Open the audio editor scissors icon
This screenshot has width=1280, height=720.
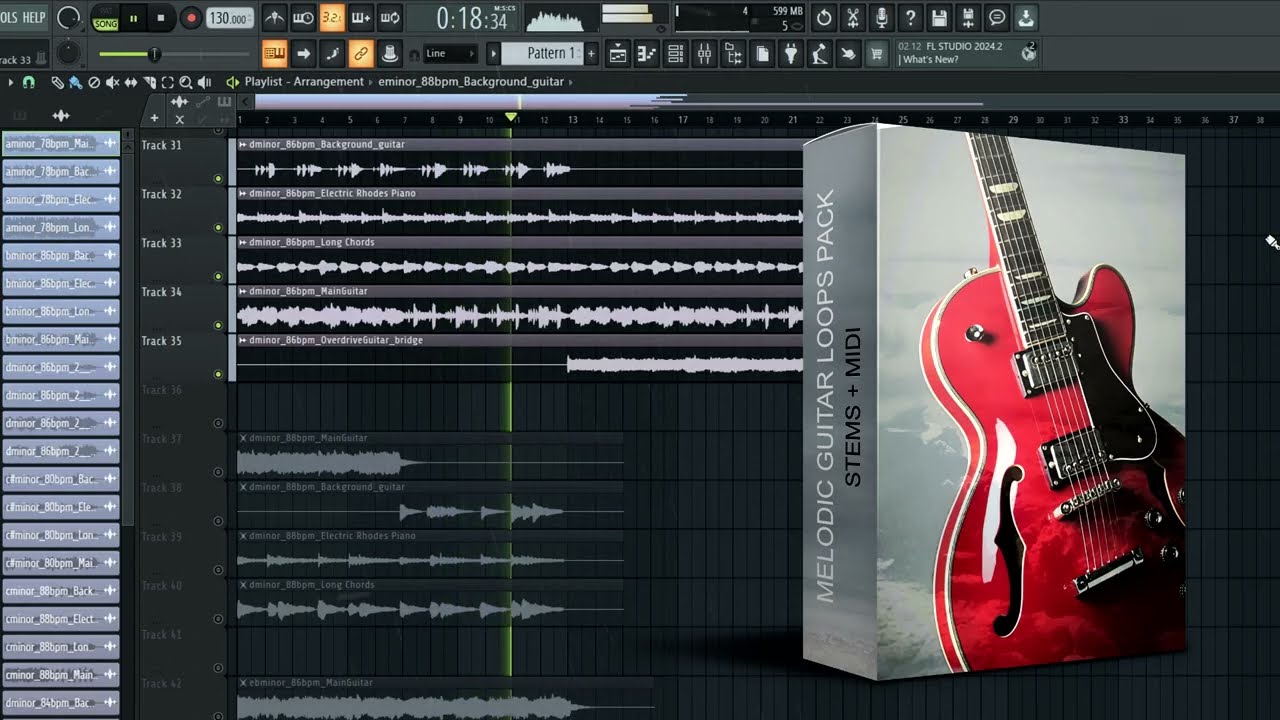[x=853, y=18]
